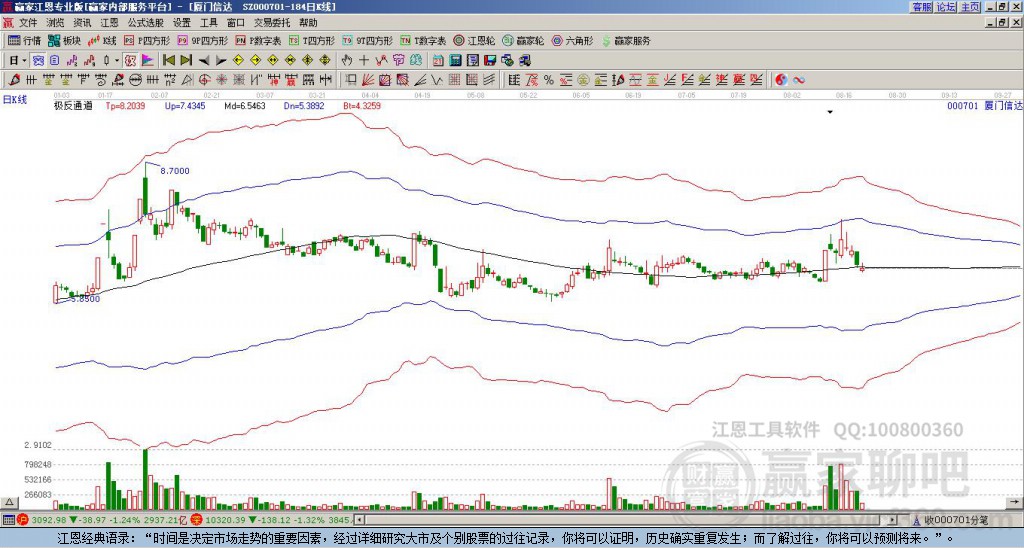Screen dimensions: 1024x548
Task: Open the P数字表 number table
Action: click(x=258, y=40)
